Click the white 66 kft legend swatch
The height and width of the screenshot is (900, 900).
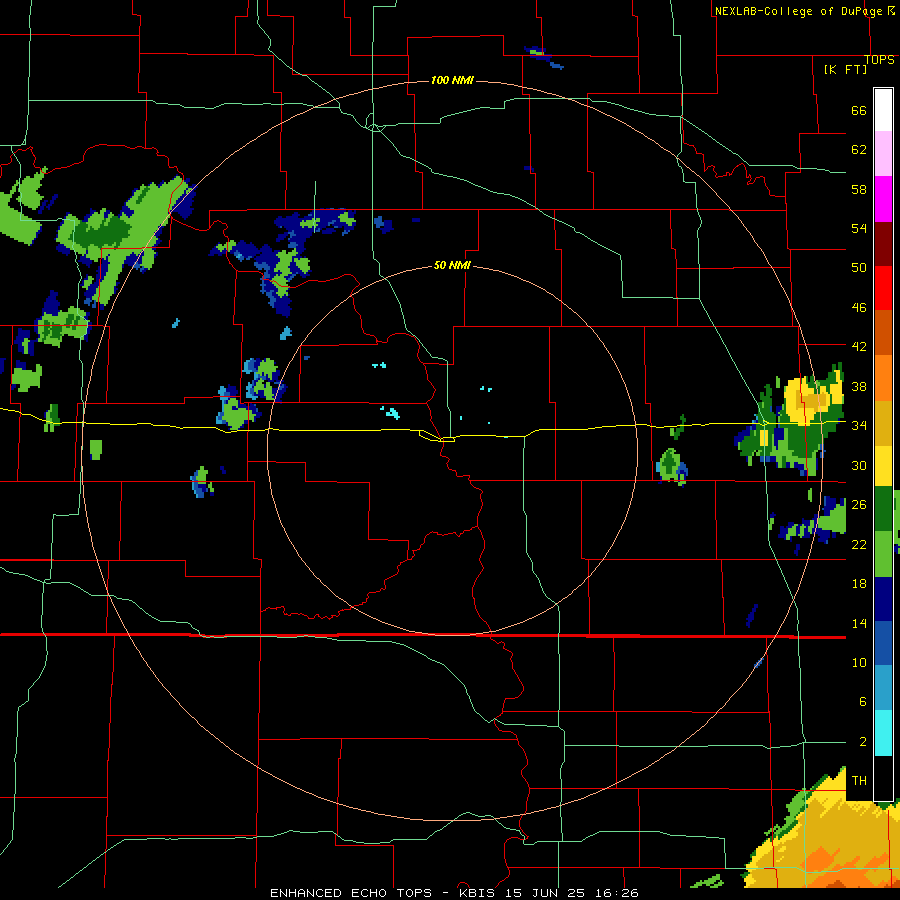(883, 110)
